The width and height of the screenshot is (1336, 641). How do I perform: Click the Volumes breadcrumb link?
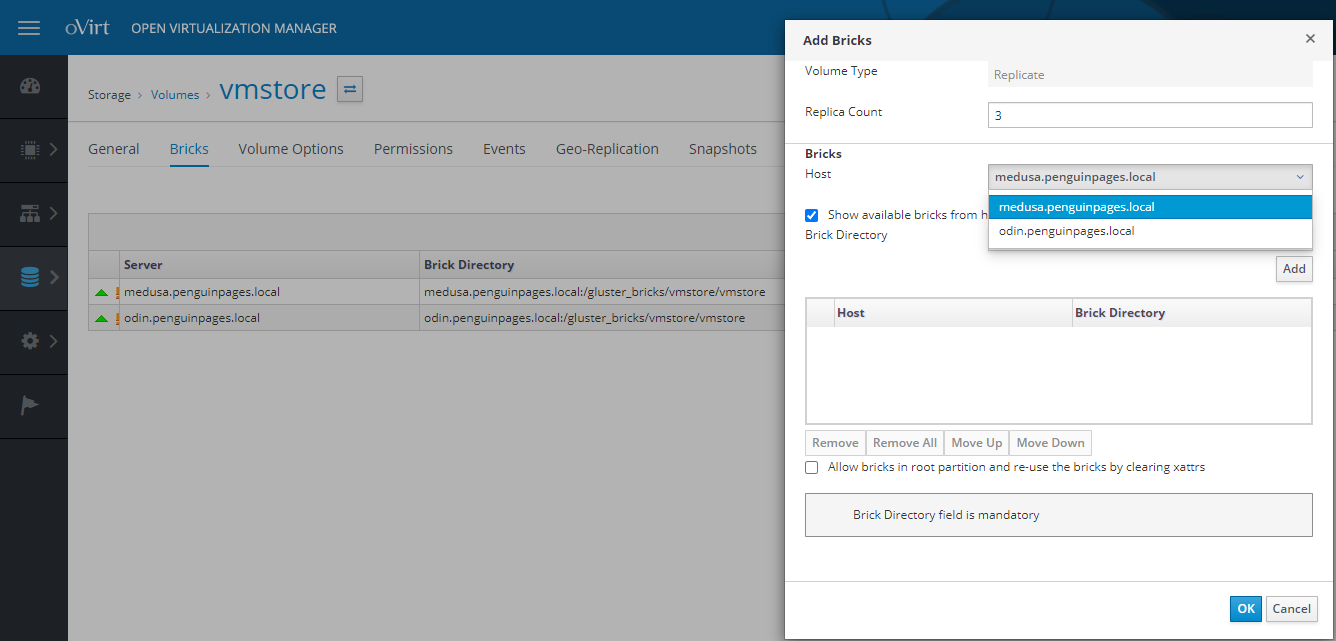175,95
